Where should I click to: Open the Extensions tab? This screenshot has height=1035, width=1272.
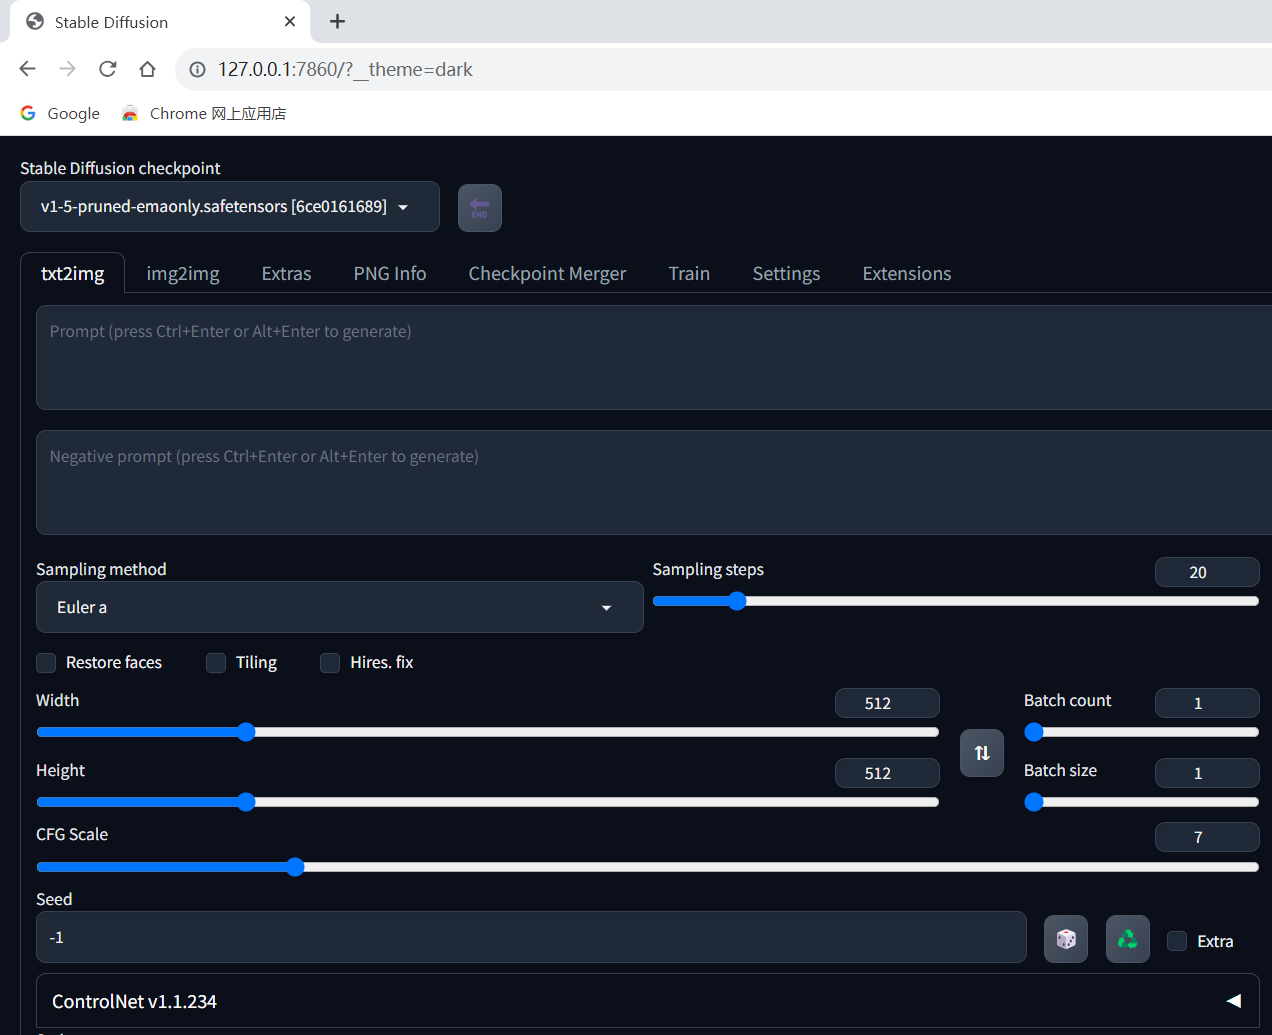[907, 273]
